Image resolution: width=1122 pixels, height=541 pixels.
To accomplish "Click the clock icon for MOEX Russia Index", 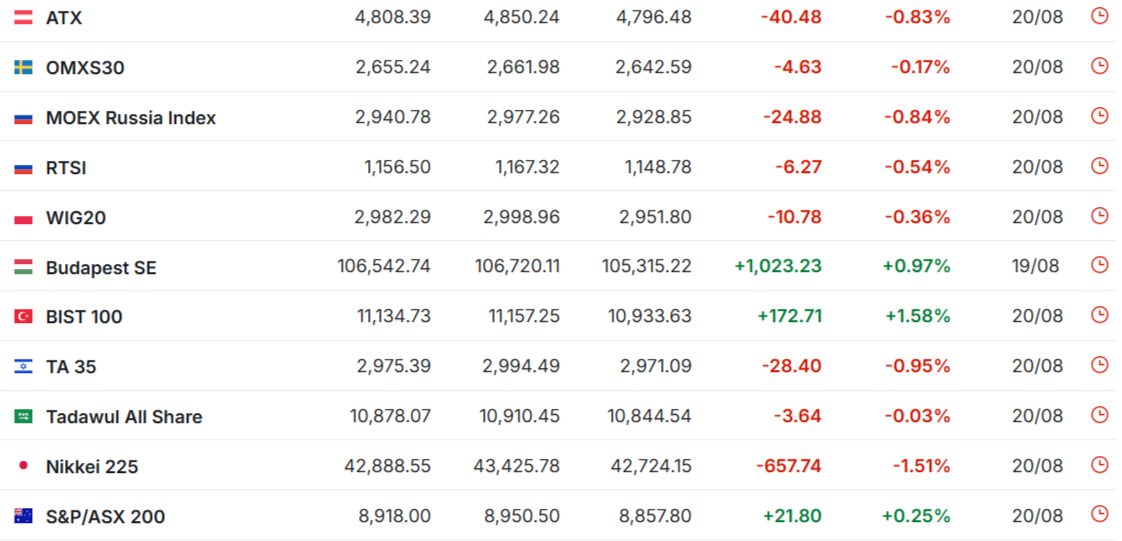I will click(x=1099, y=116).
